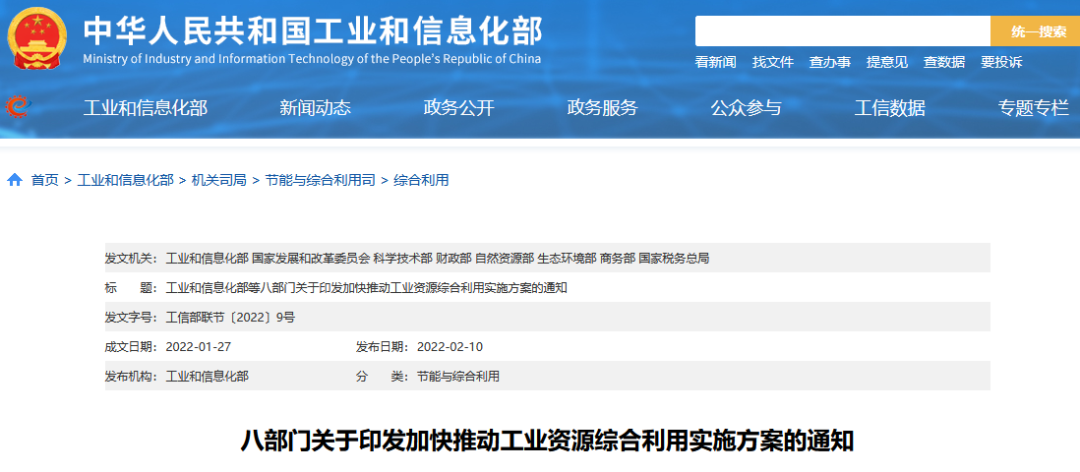
Task: Click 发布机构 value 工业和信息化部
Action: pos(207,376)
